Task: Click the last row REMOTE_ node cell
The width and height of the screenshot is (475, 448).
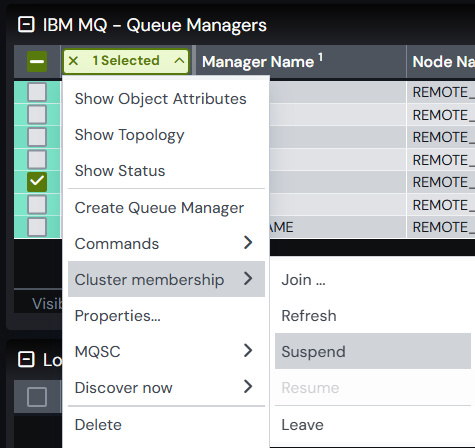Action: [441, 227]
